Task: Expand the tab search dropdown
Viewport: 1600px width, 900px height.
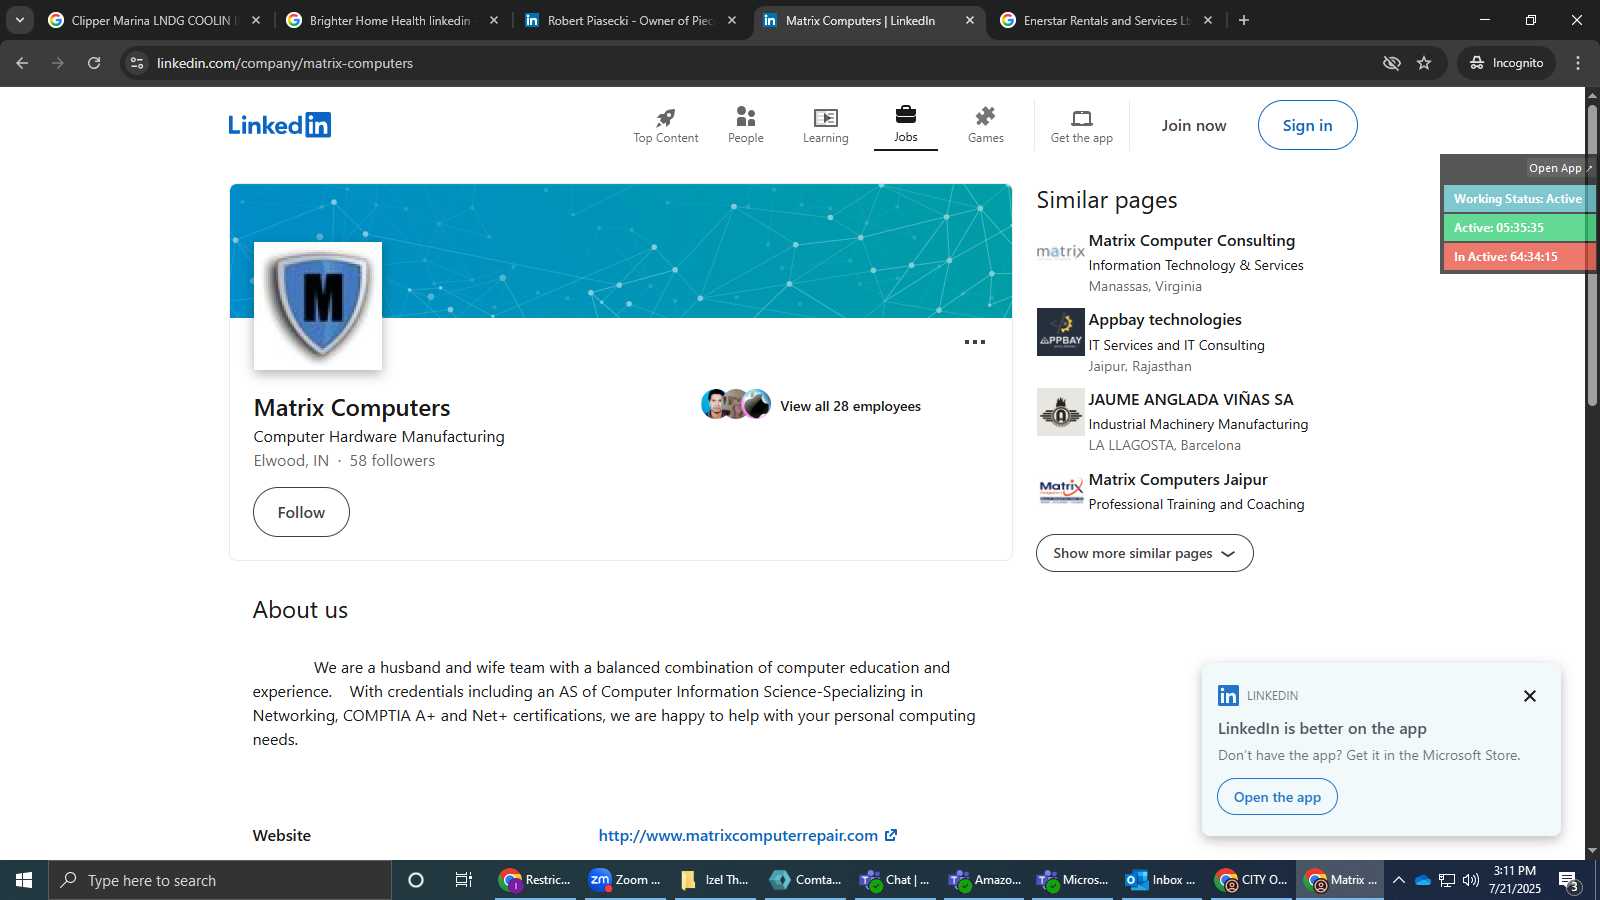Action: click(x=19, y=20)
